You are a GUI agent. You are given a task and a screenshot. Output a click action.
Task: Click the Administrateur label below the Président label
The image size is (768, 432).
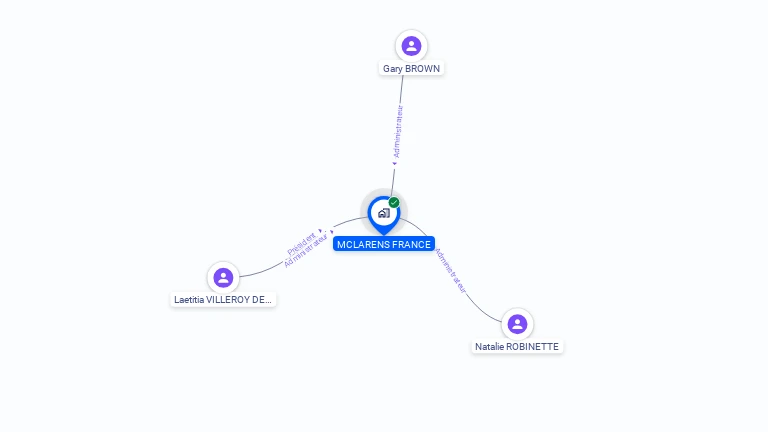pos(306,250)
